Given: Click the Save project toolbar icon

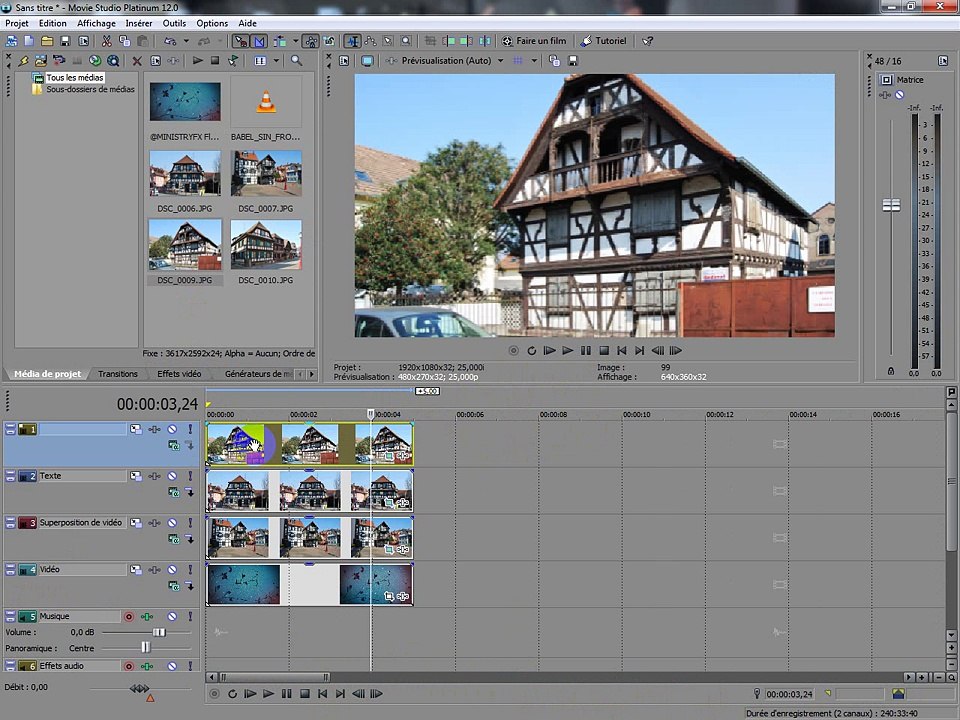Looking at the screenshot, I should coord(65,41).
